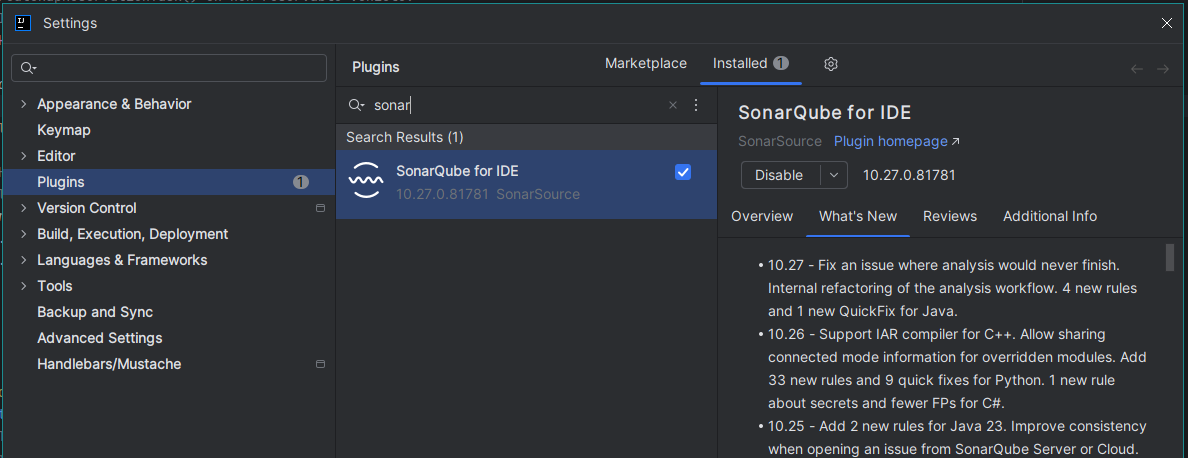Open the Reviews tab
The height and width of the screenshot is (458, 1188).
949,216
